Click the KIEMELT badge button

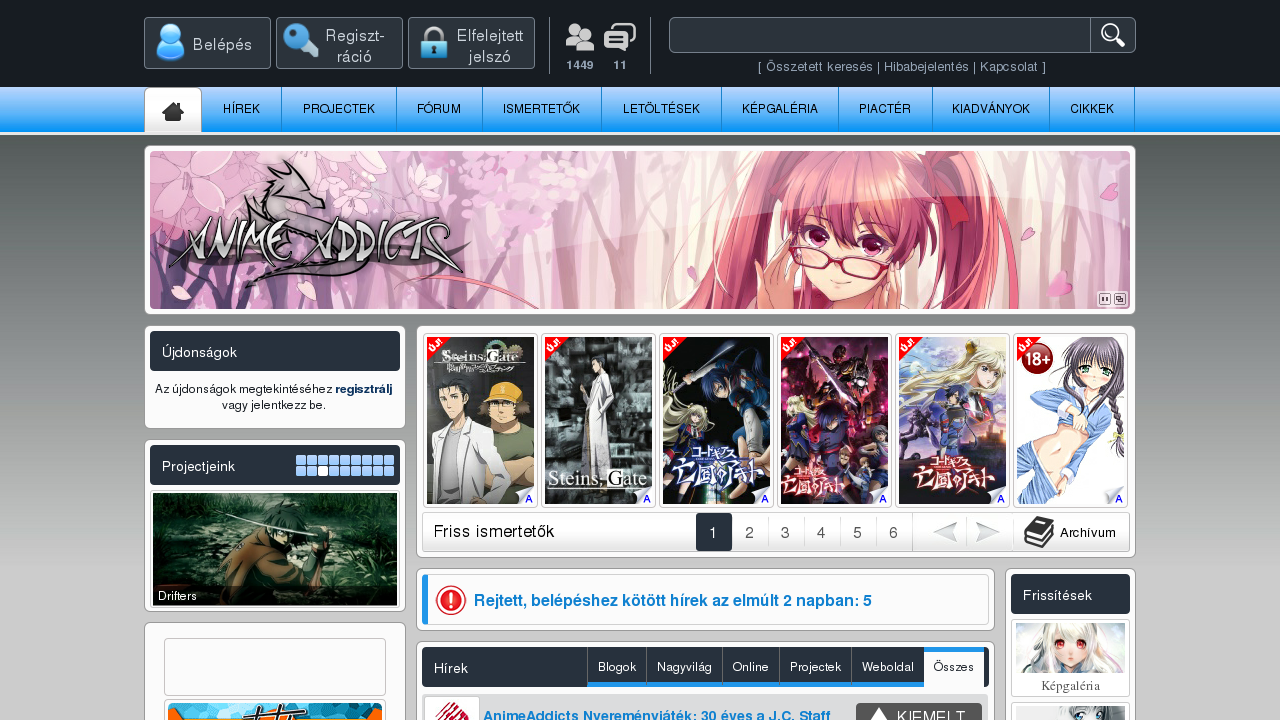point(919,712)
